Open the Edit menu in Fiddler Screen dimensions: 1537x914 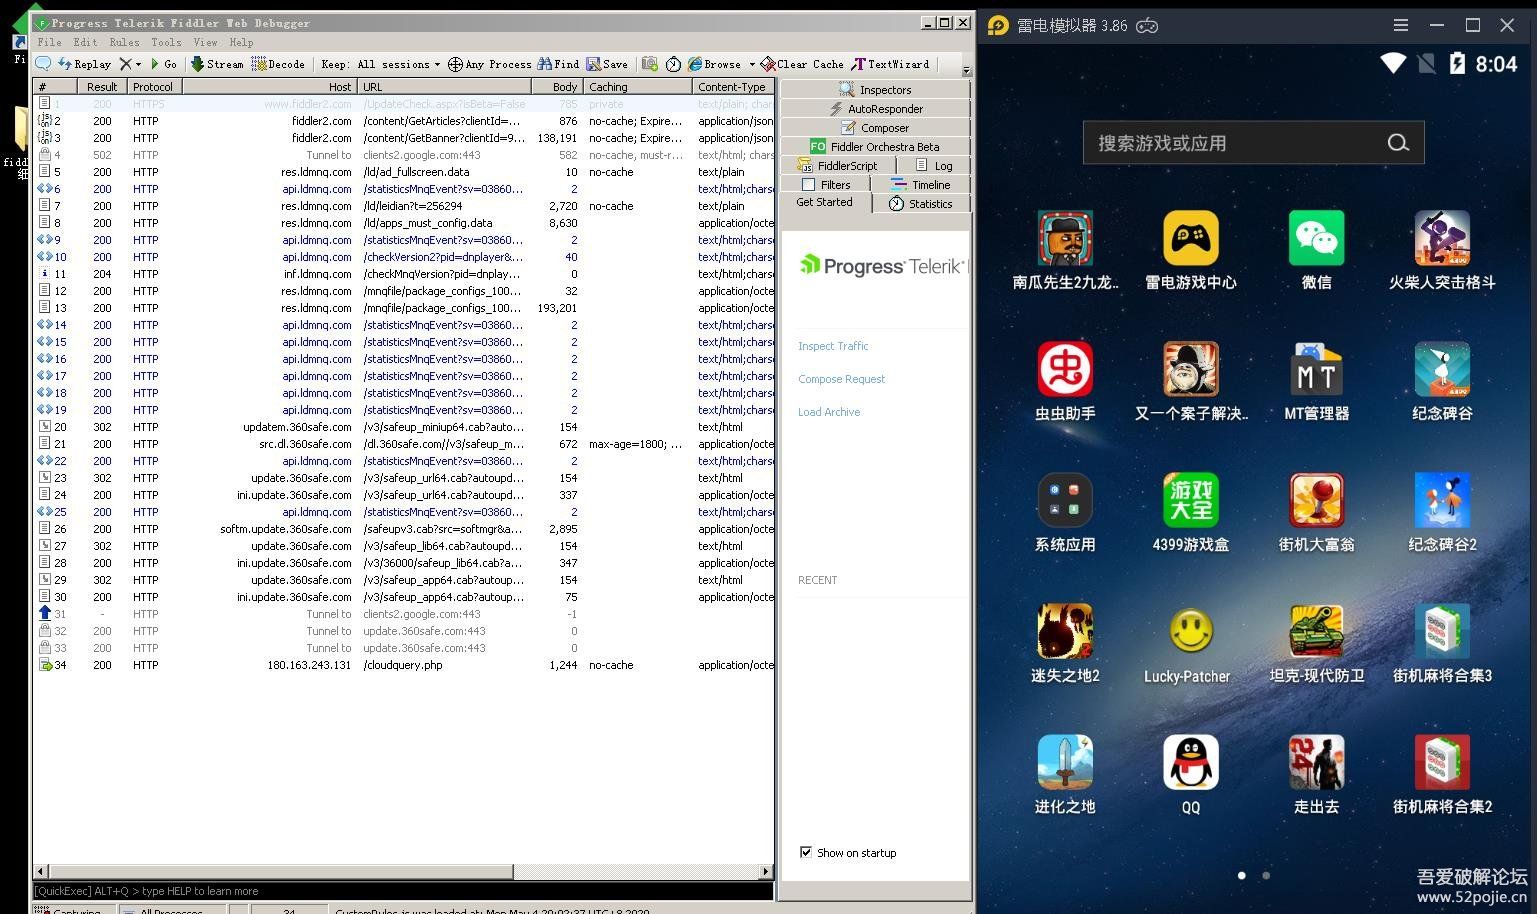86,42
